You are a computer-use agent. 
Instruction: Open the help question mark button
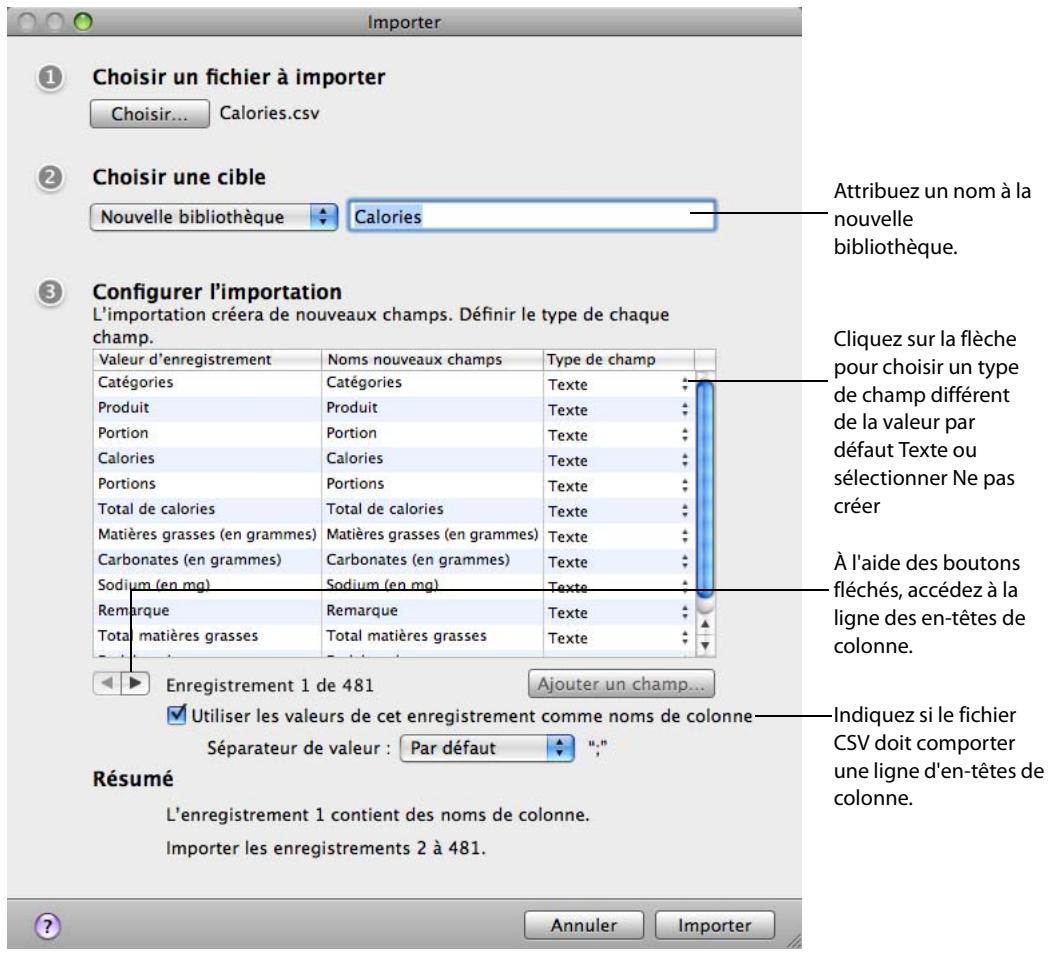[x=47, y=926]
